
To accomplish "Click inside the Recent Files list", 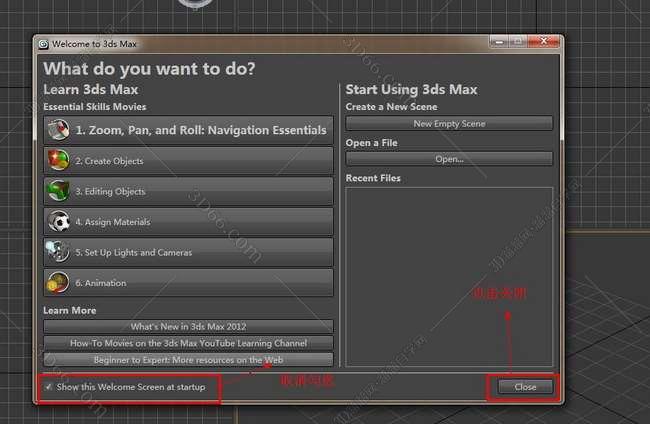I will tap(449, 276).
